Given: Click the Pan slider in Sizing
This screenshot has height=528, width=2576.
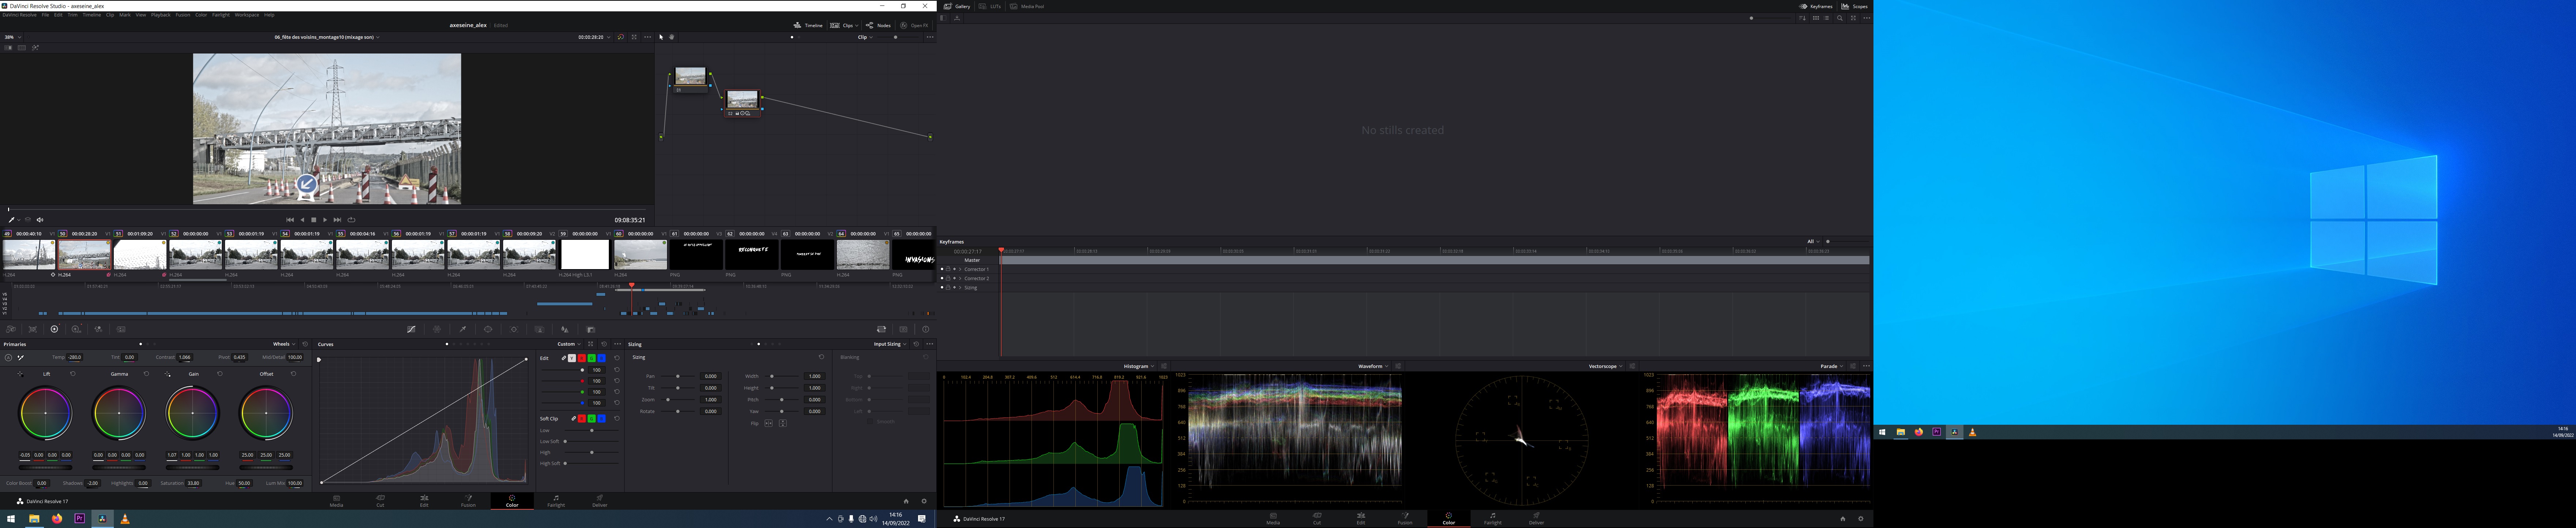Looking at the screenshot, I should 678,376.
